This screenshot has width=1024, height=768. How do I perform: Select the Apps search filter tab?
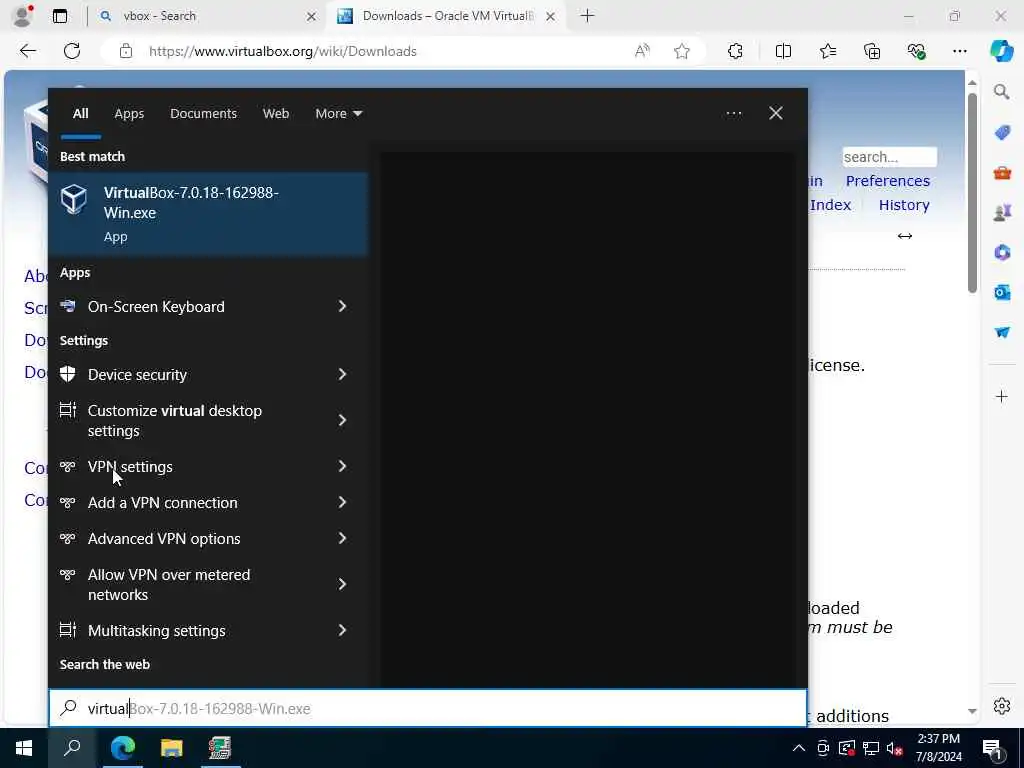point(129,114)
